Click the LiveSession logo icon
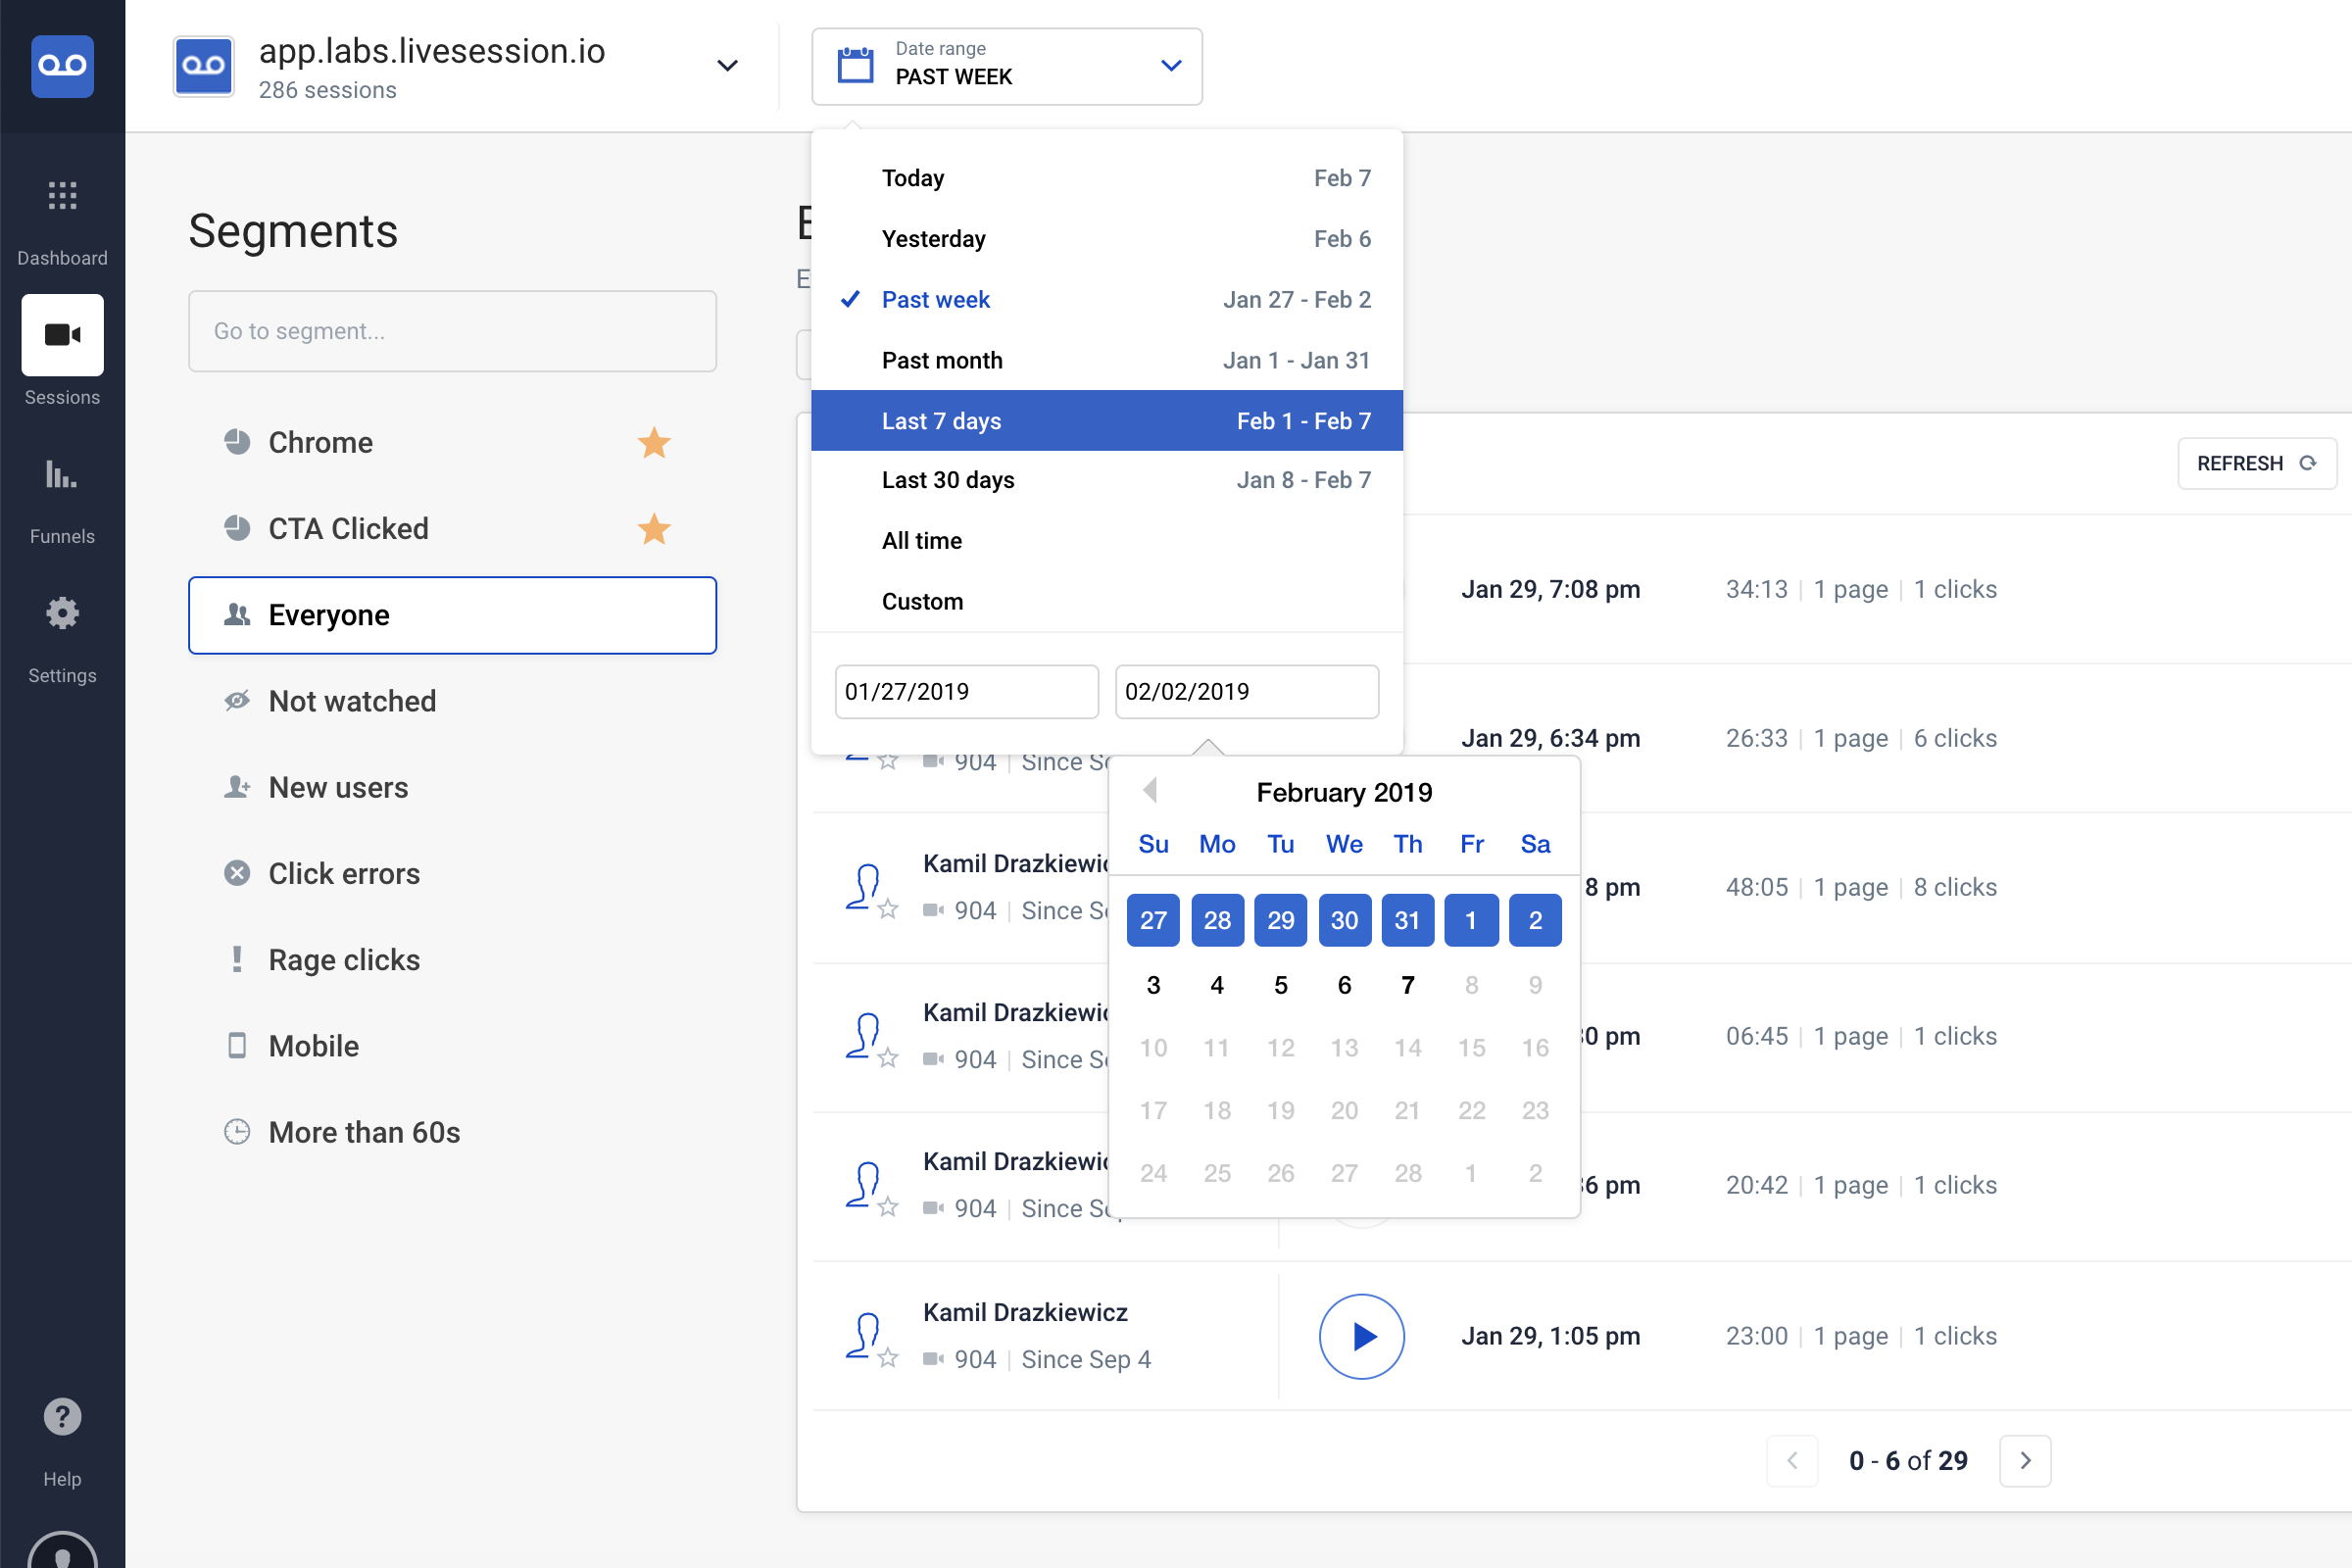Screen dimensions: 2352x1568 (62, 66)
